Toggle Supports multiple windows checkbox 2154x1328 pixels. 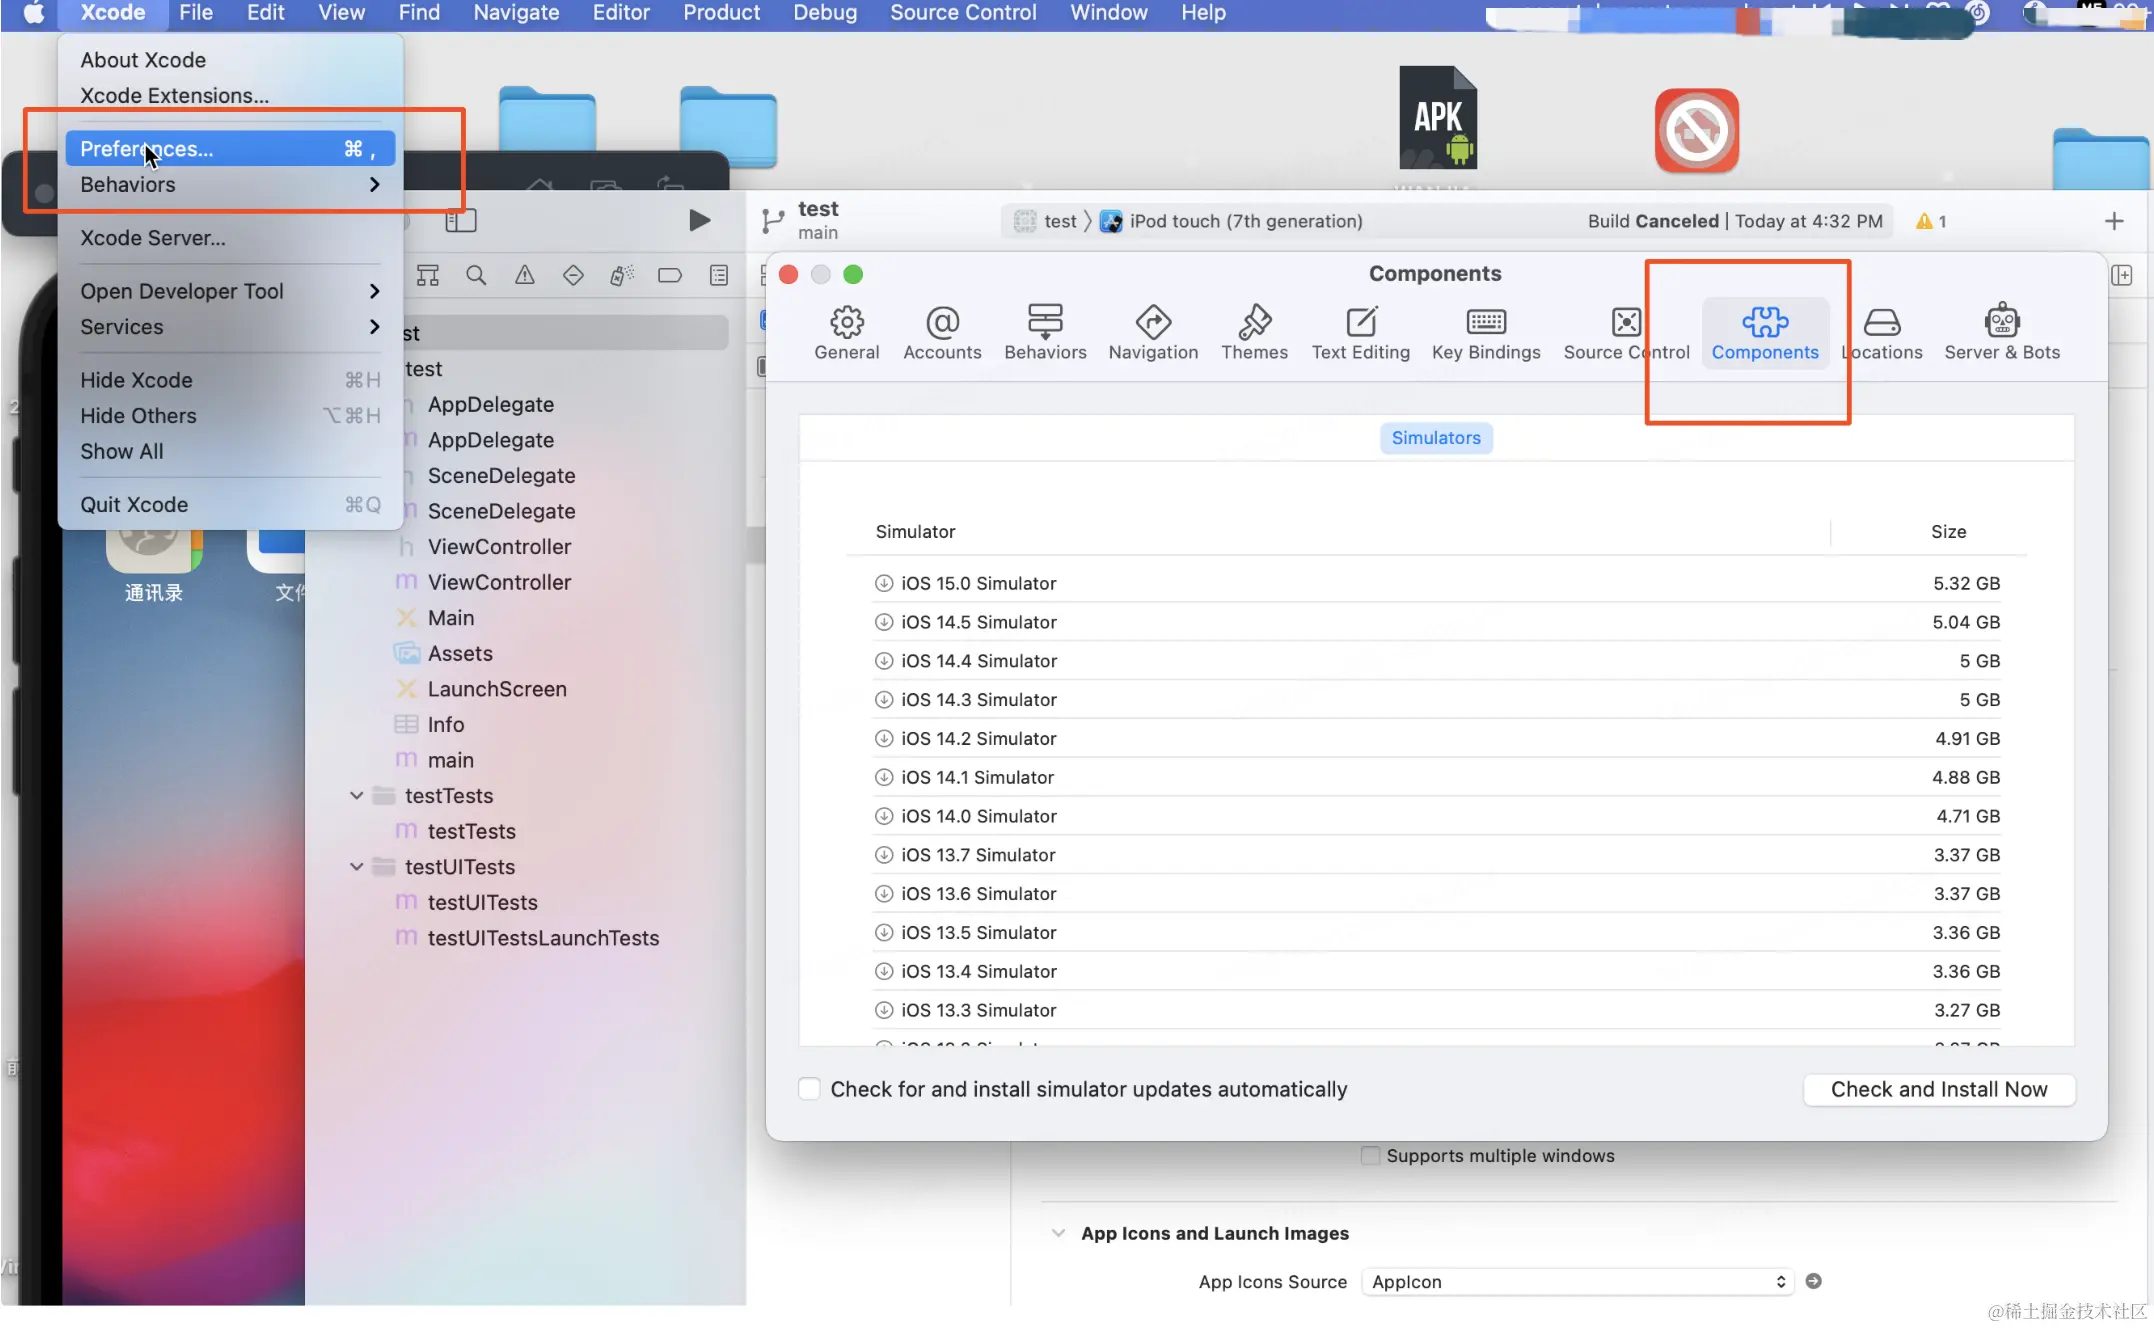[1370, 1155]
